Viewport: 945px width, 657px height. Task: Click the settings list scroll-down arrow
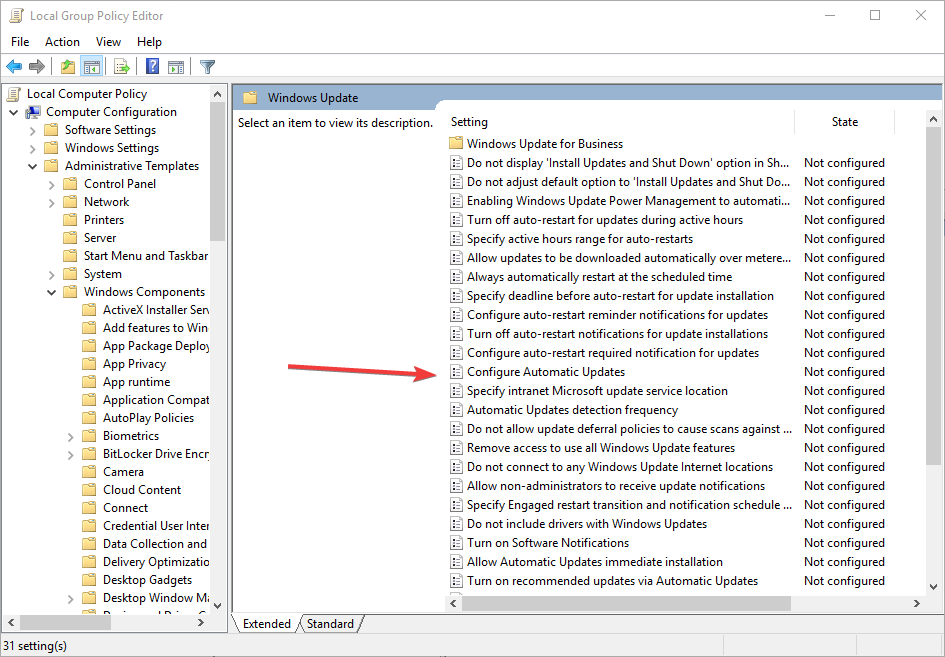click(x=934, y=586)
